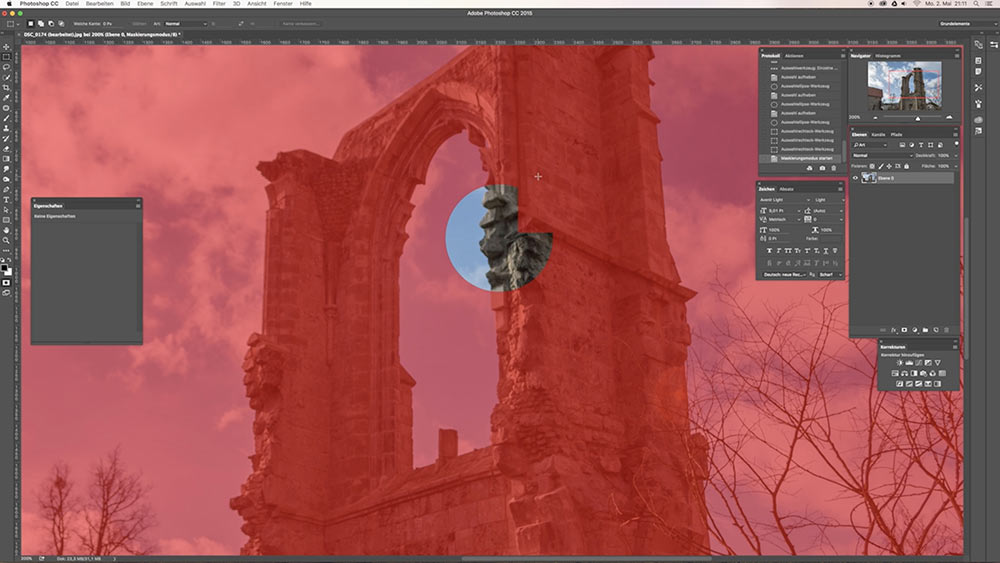Image resolution: width=1000 pixels, height=563 pixels.
Task: Click Ebene 0 layer thumbnail
Action: [868, 178]
